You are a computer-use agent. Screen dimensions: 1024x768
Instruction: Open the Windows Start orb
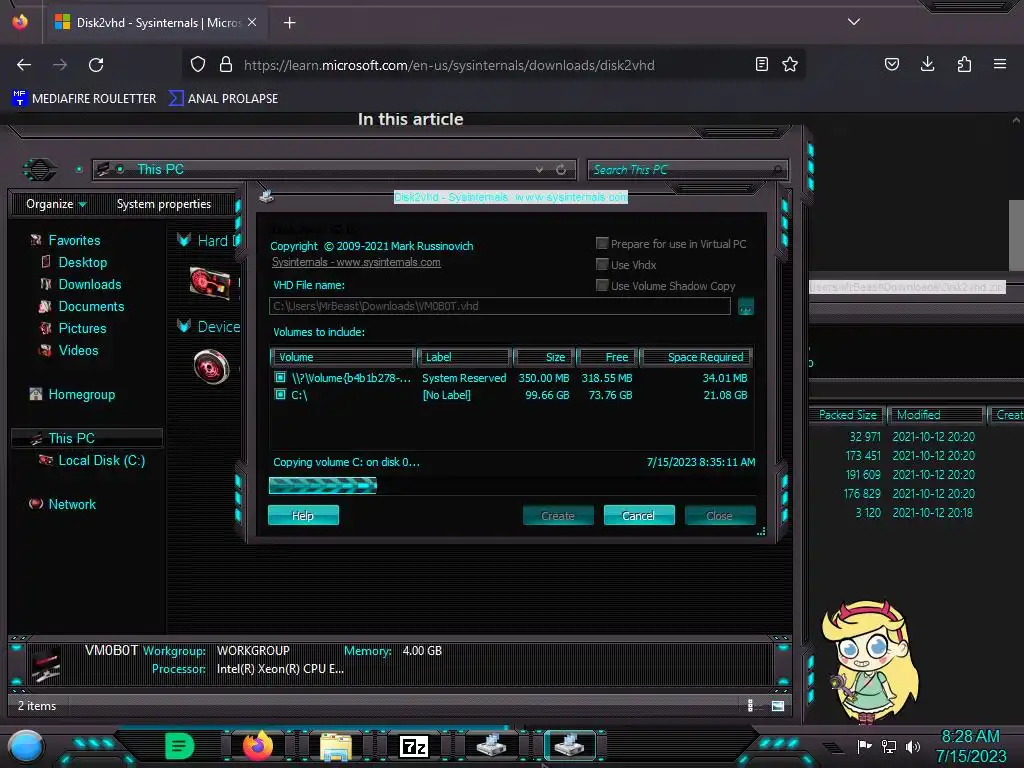pos(25,746)
